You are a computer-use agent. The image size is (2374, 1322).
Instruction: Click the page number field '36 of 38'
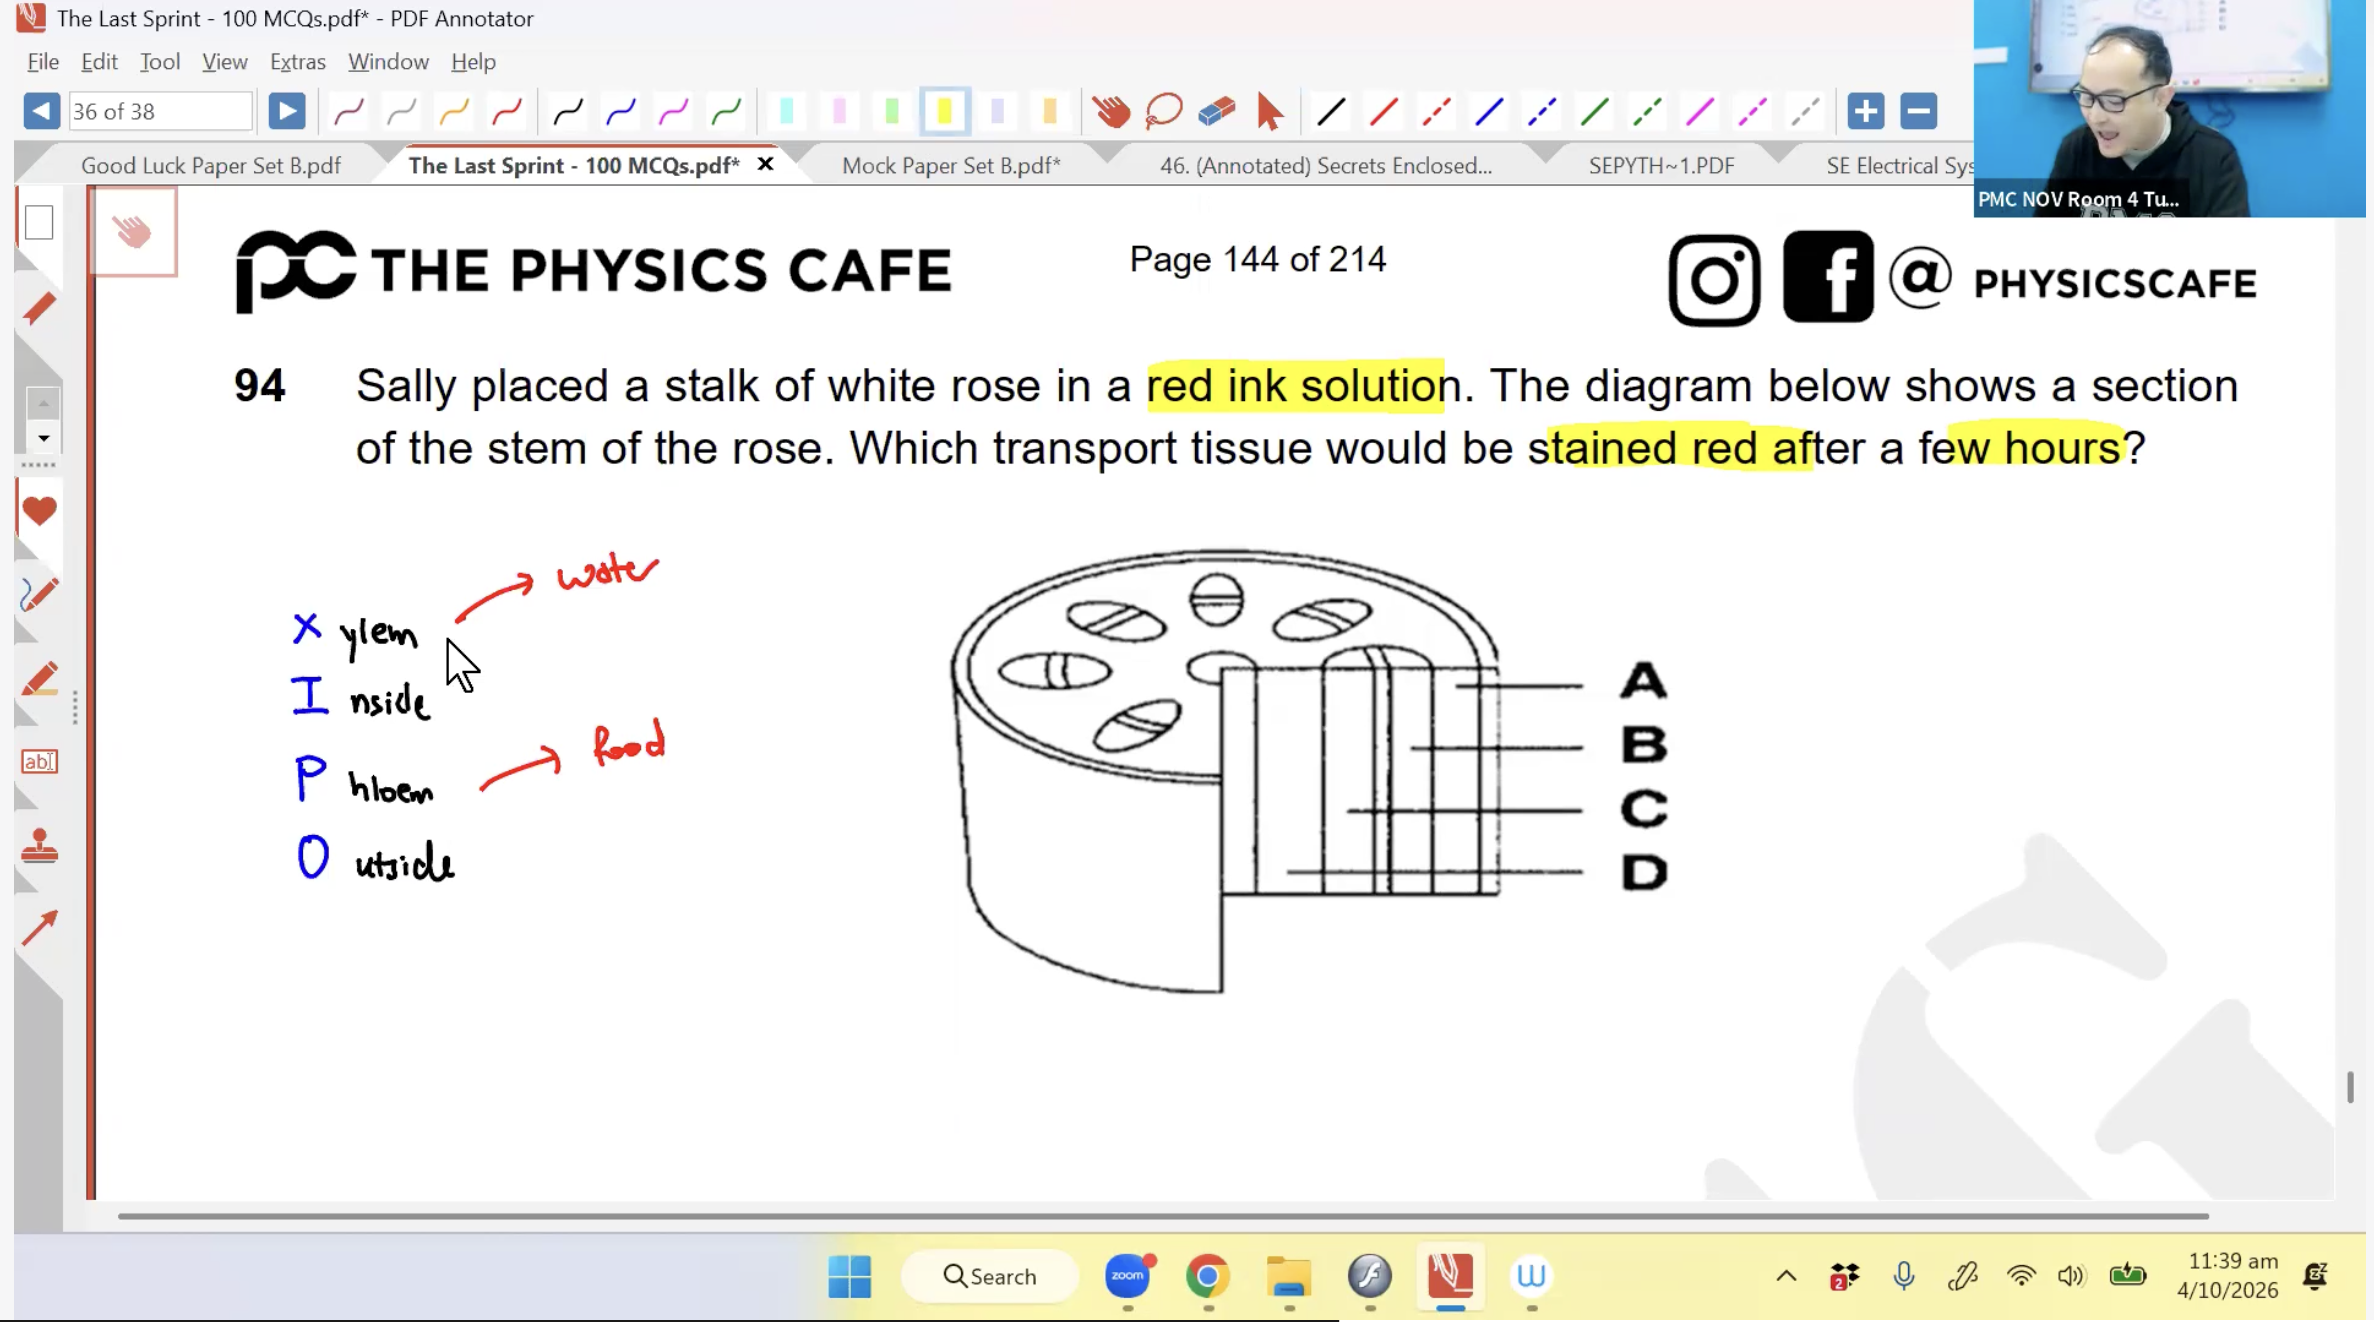point(159,111)
